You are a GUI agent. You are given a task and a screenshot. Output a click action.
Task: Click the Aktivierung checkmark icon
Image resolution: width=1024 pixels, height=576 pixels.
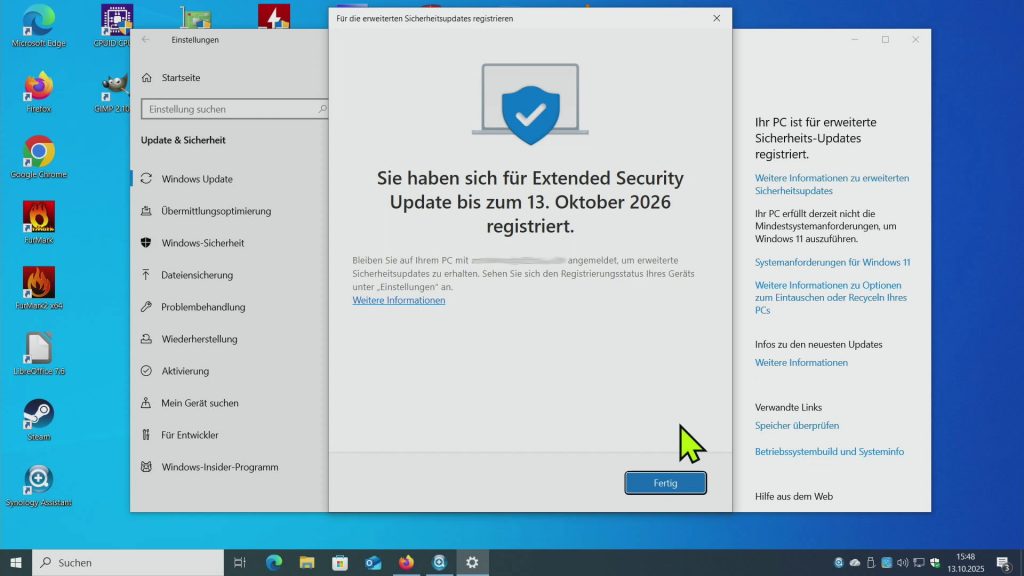click(x=146, y=371)
